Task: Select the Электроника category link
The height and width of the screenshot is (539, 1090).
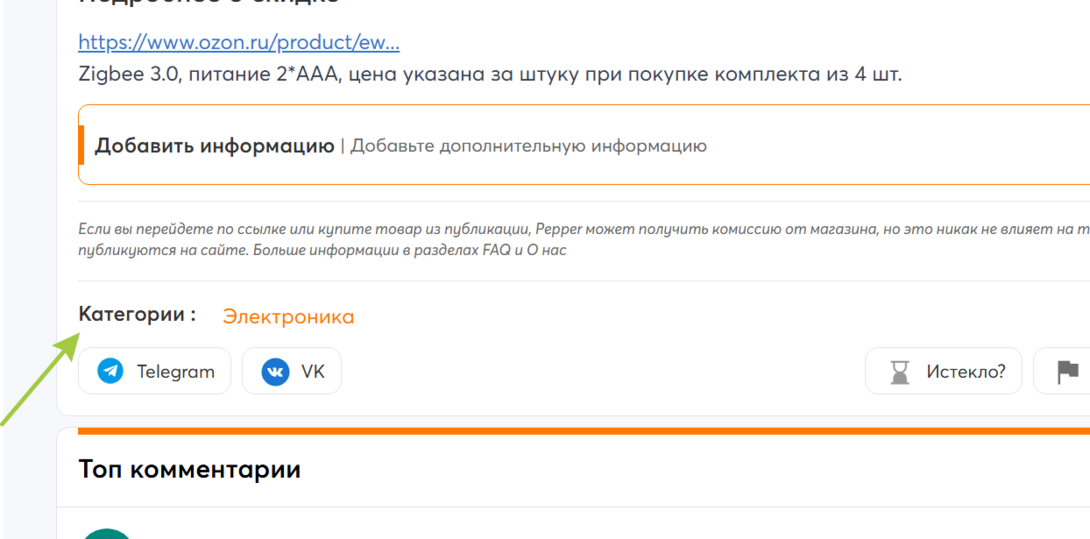Action: pyautogui.click(x=288, y=317)
